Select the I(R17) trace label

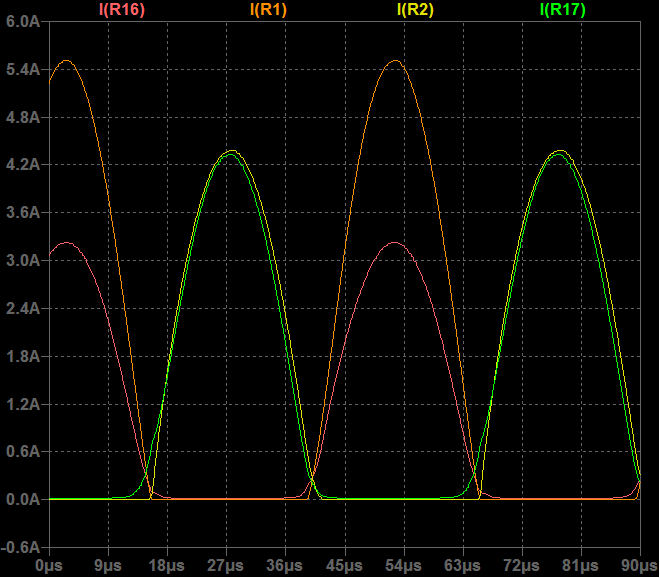[x=562, y=9]
